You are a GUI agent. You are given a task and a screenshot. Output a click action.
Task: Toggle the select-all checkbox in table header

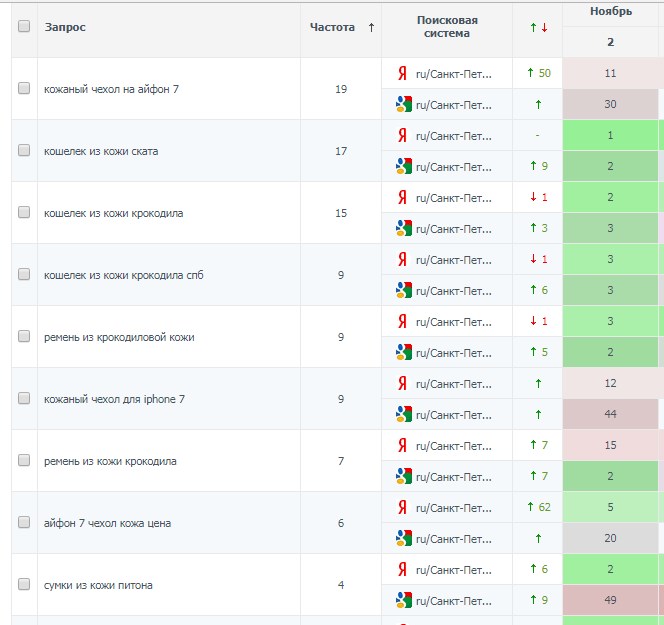point(24,26)
